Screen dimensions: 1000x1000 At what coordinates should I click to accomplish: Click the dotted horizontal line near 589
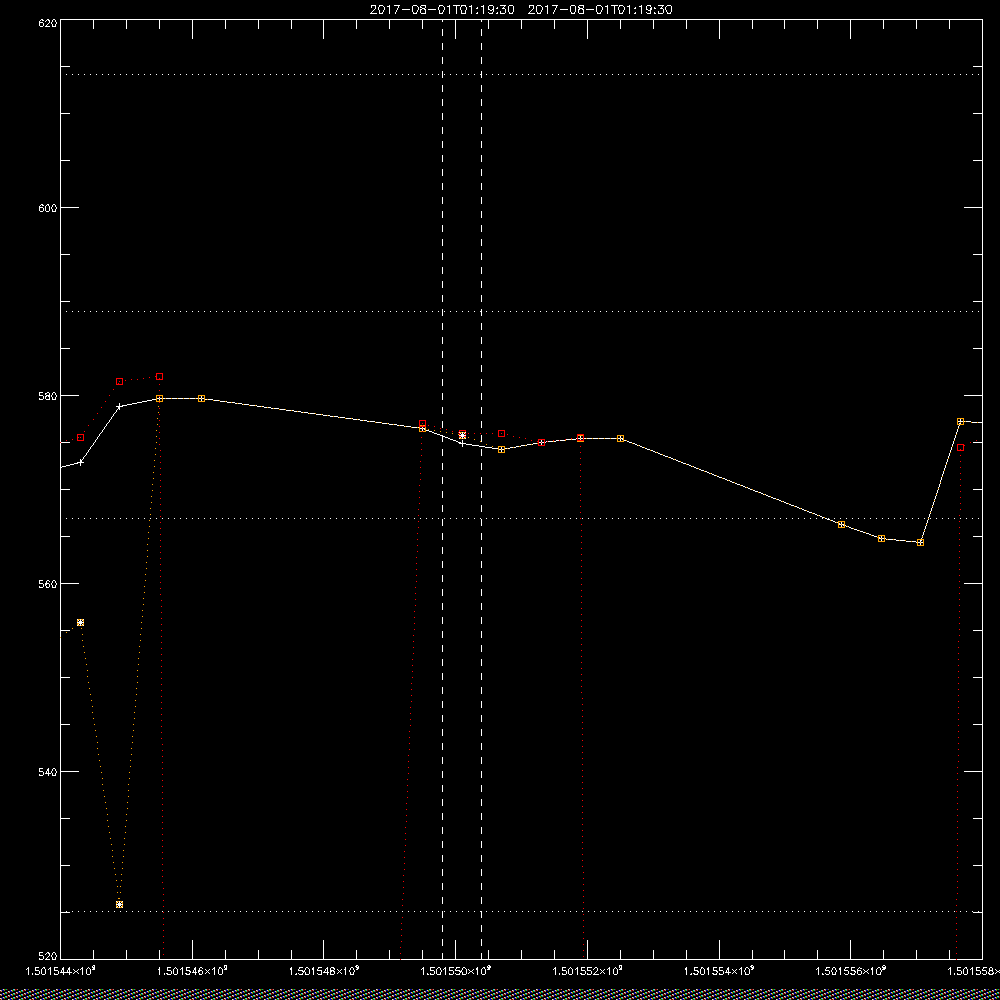point(521,312)
